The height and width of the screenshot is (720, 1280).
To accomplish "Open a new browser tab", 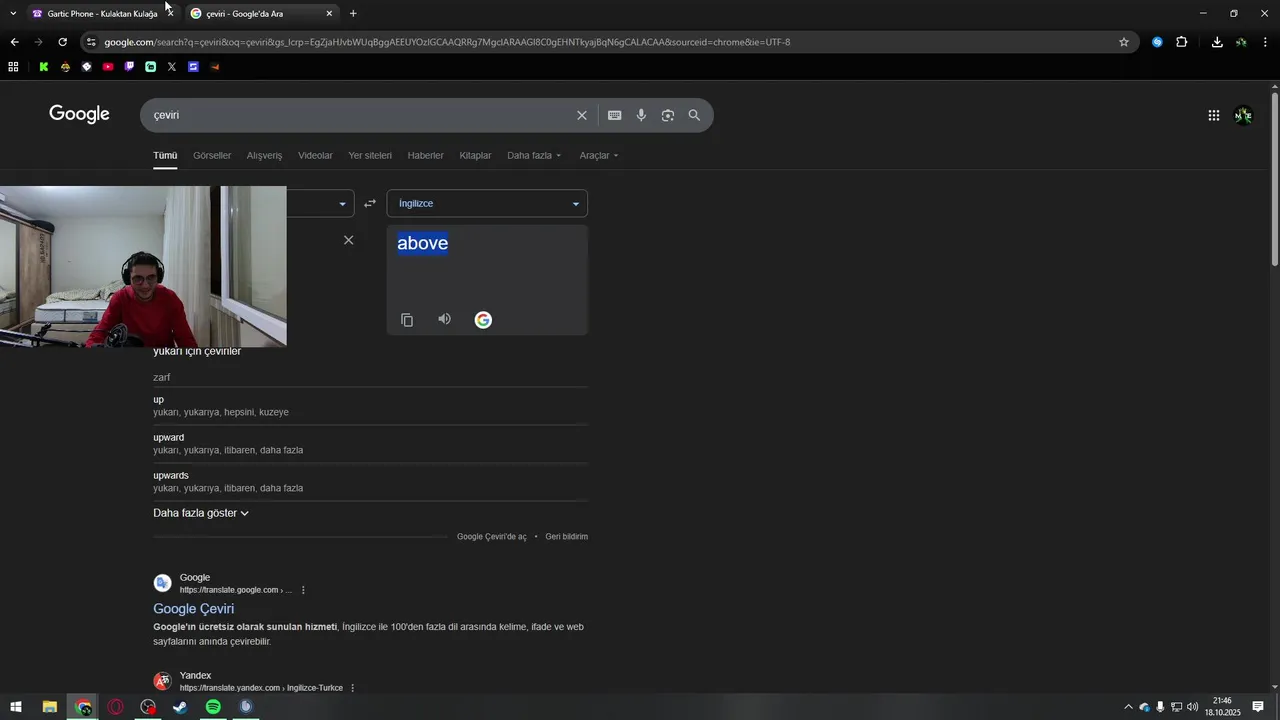I will (353, 14).
